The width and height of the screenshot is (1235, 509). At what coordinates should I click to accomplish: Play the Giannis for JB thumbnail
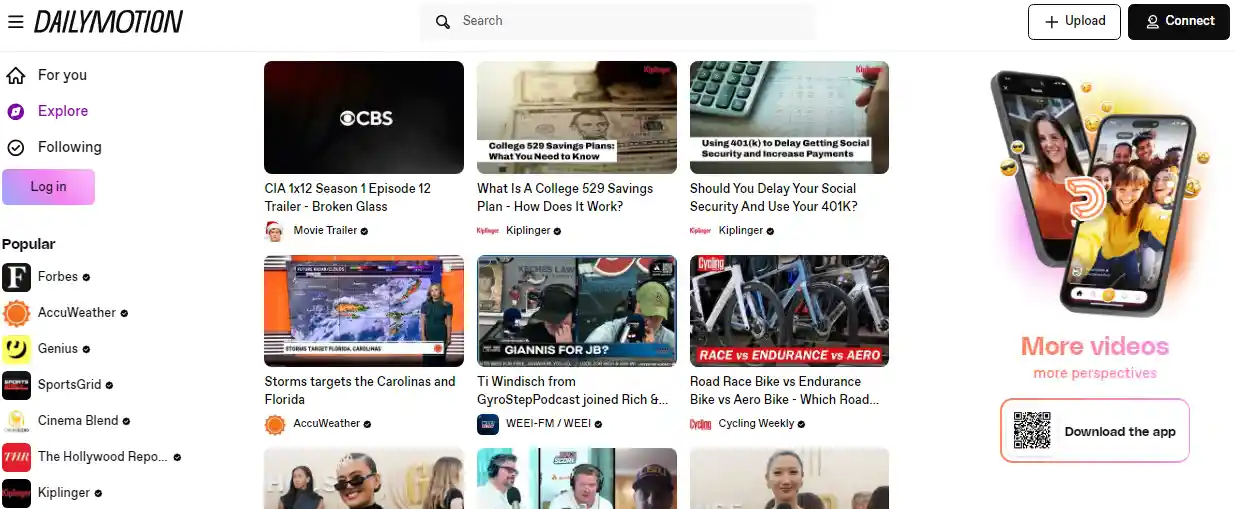(577, 311)
